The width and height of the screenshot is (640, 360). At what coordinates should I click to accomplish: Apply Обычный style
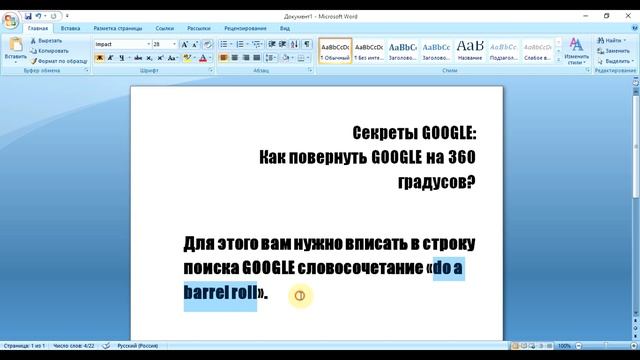tap(335, 51)
